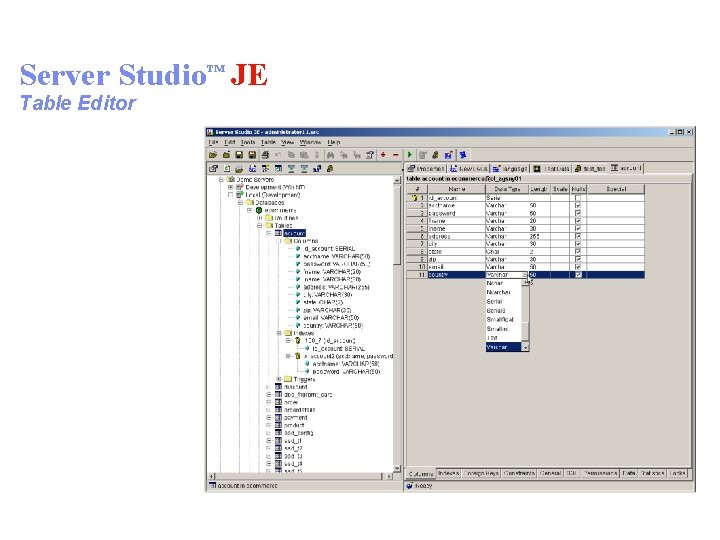Click the binoculars find icon
Image resolution: width=720 pixels, height=540 pixels.
click(x=330, y=155)
